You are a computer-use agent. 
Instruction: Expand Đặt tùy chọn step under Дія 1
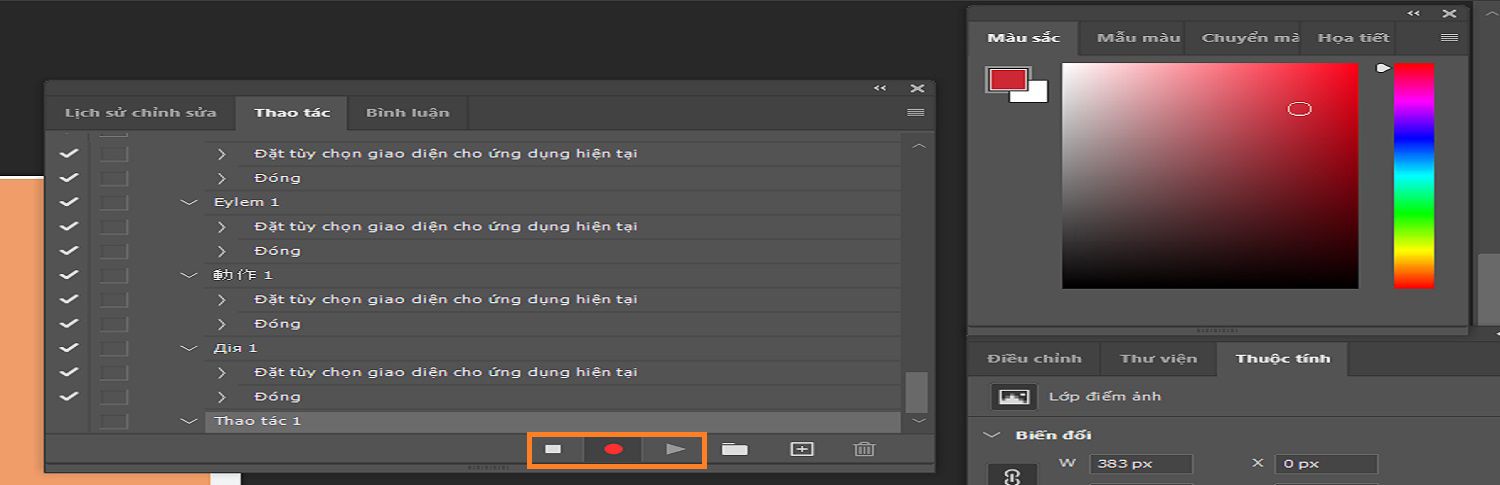222,372
